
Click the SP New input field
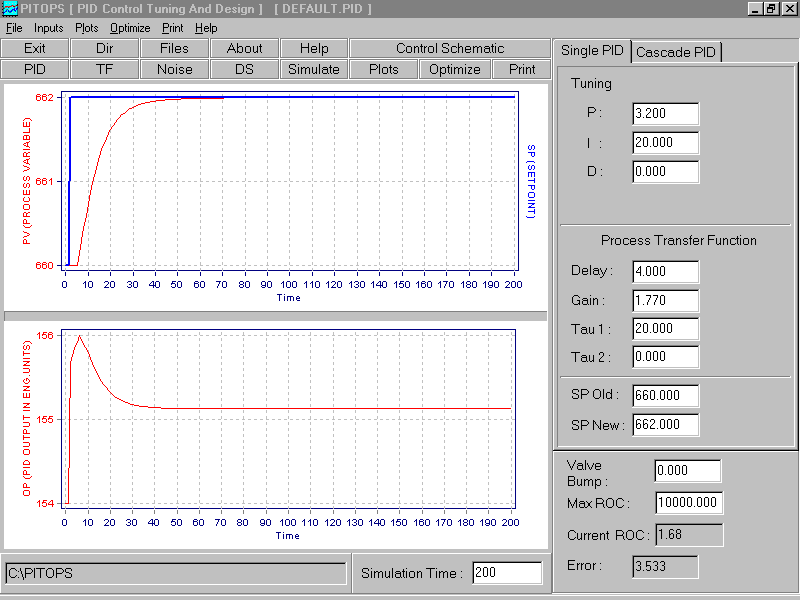tap(665, 424)
